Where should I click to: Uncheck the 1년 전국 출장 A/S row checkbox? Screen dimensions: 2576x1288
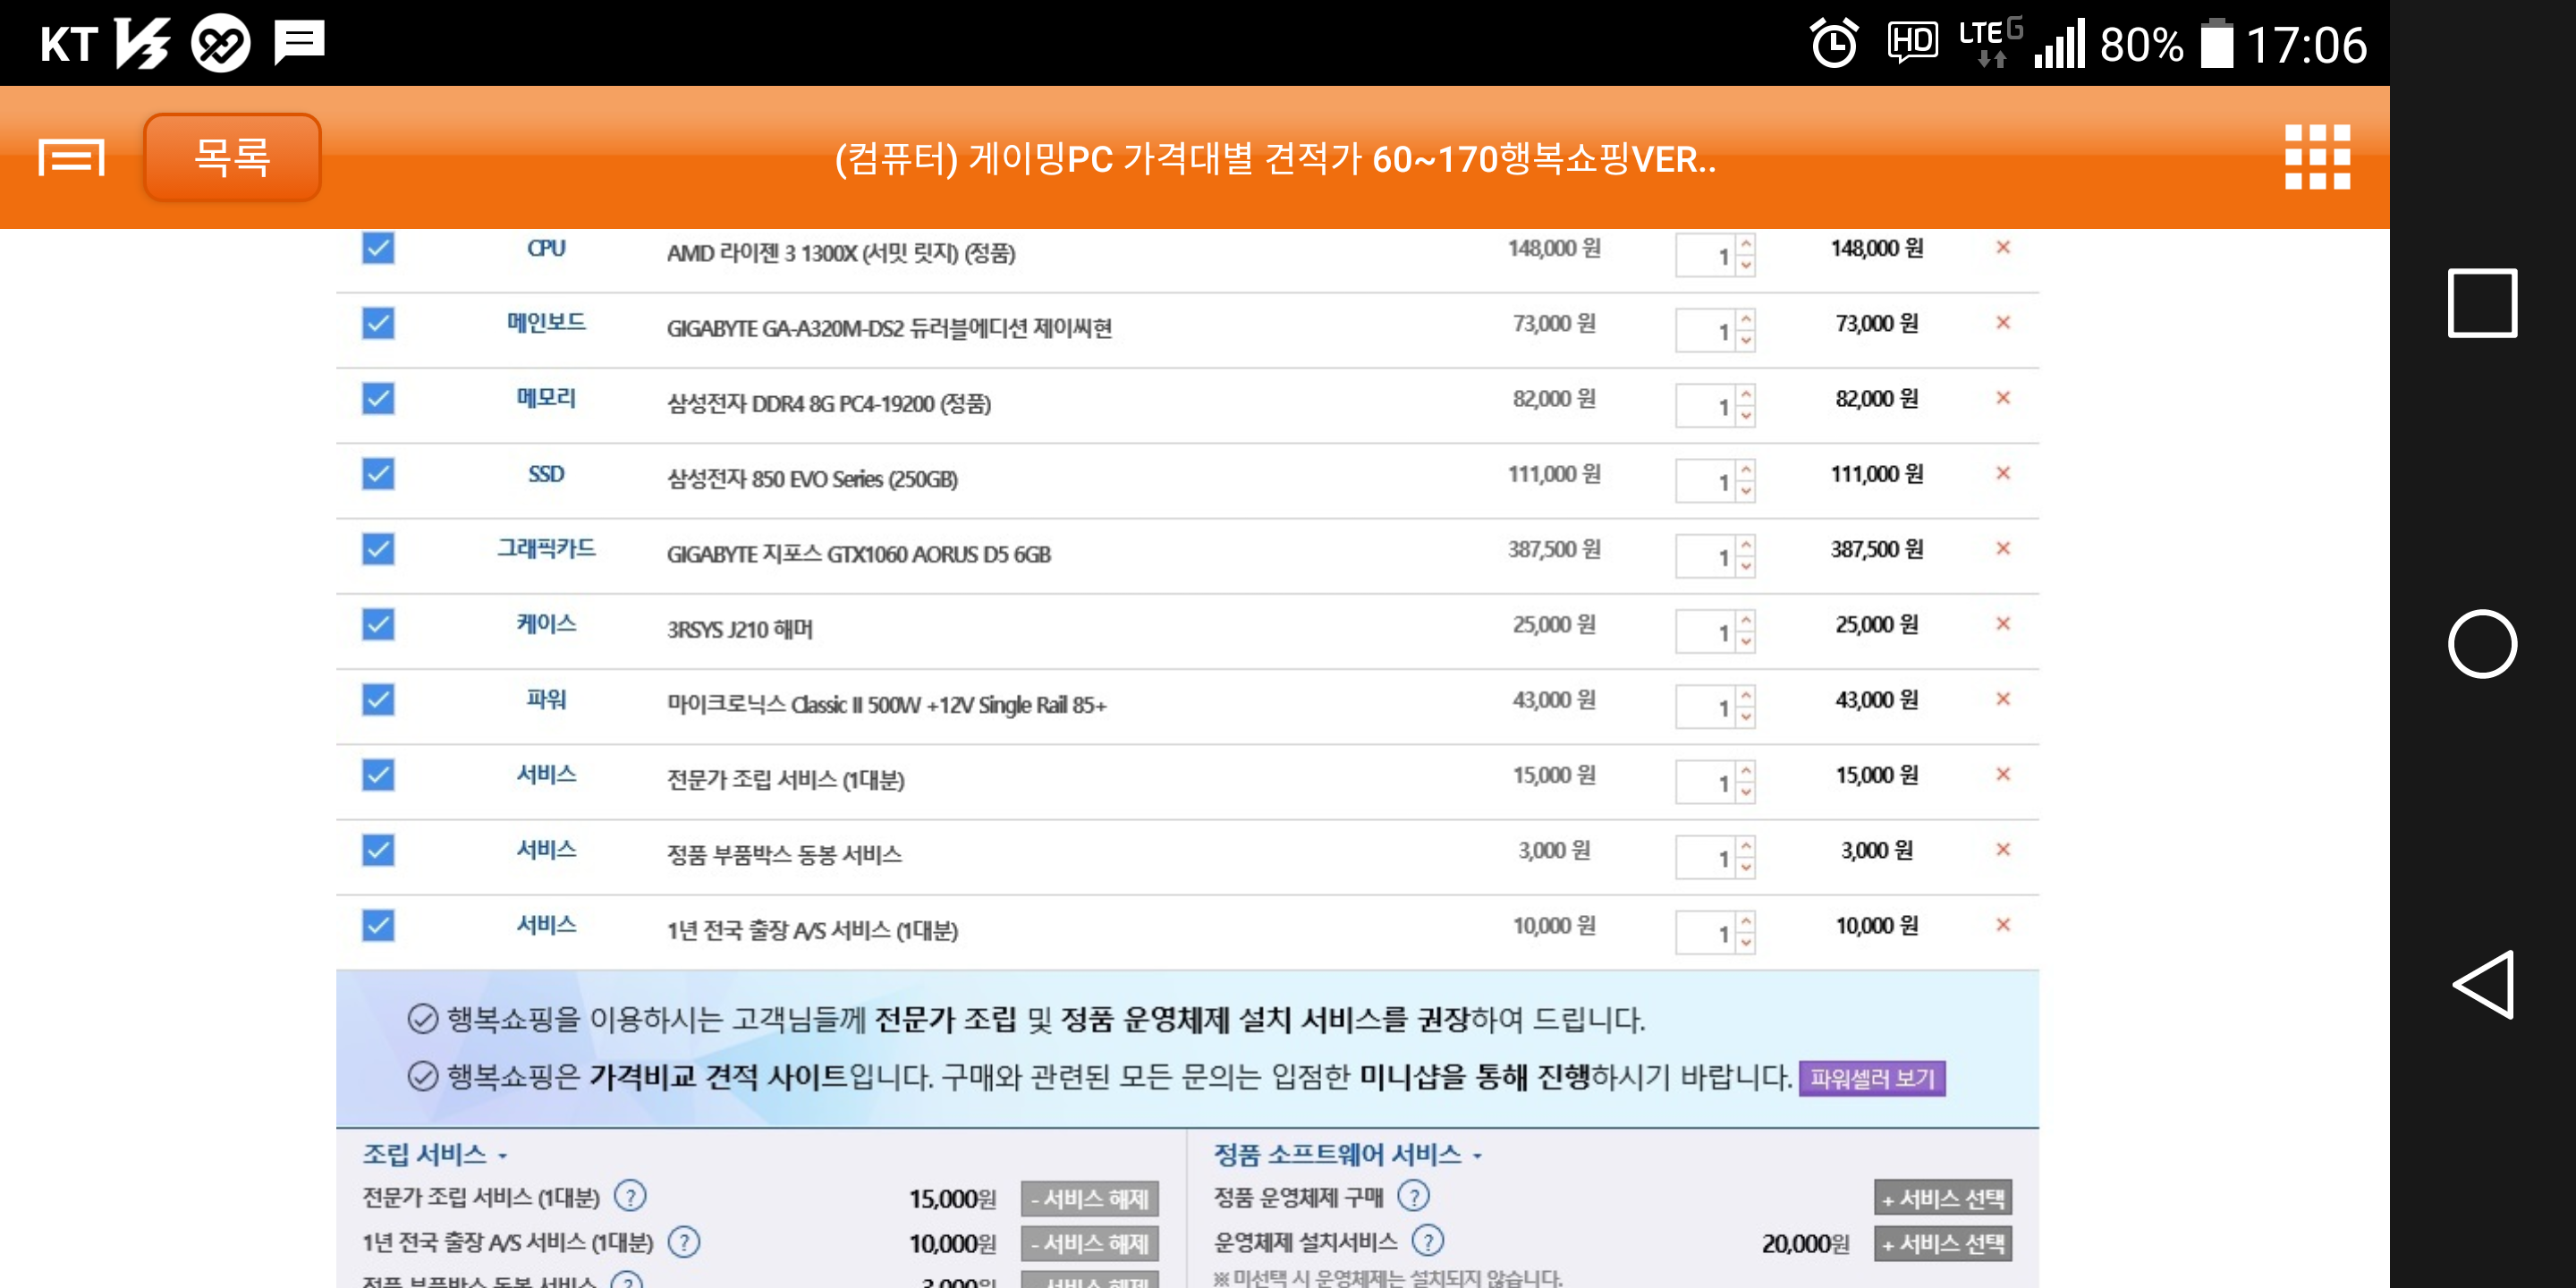tap(378, 925)
